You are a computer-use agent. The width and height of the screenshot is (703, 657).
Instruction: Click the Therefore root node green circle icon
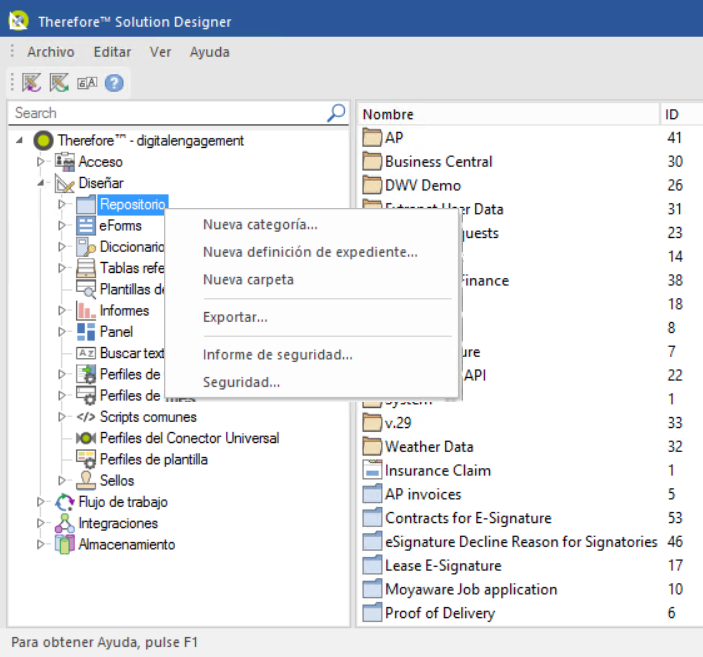(43, 140)
